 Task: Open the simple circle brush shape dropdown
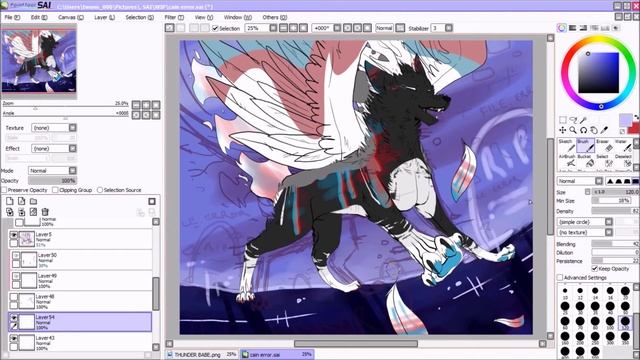click(x=585, y=222)
